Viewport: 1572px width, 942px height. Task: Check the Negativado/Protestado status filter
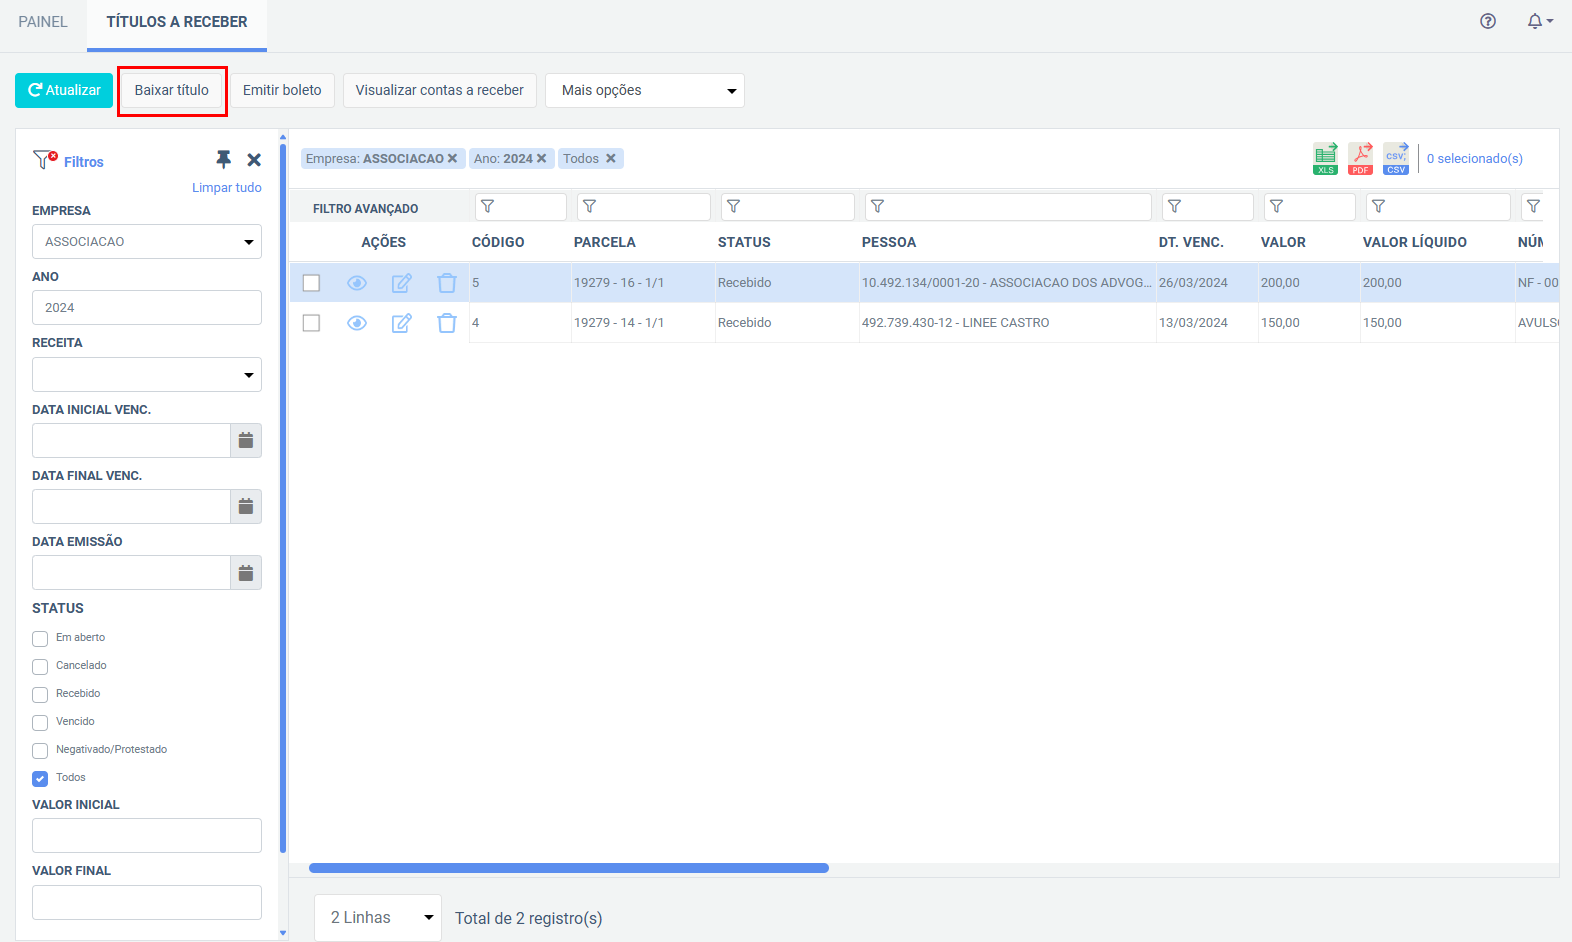(40, 751)
